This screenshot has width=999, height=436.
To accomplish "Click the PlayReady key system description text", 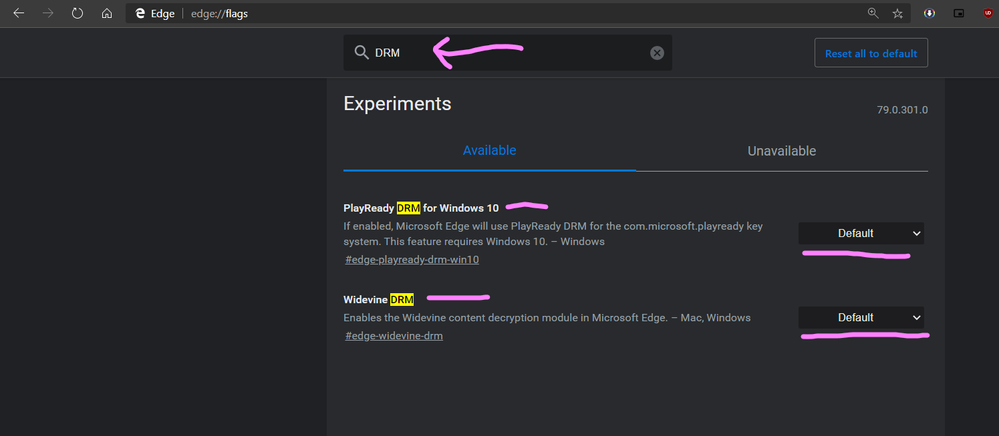I will 553,234.
